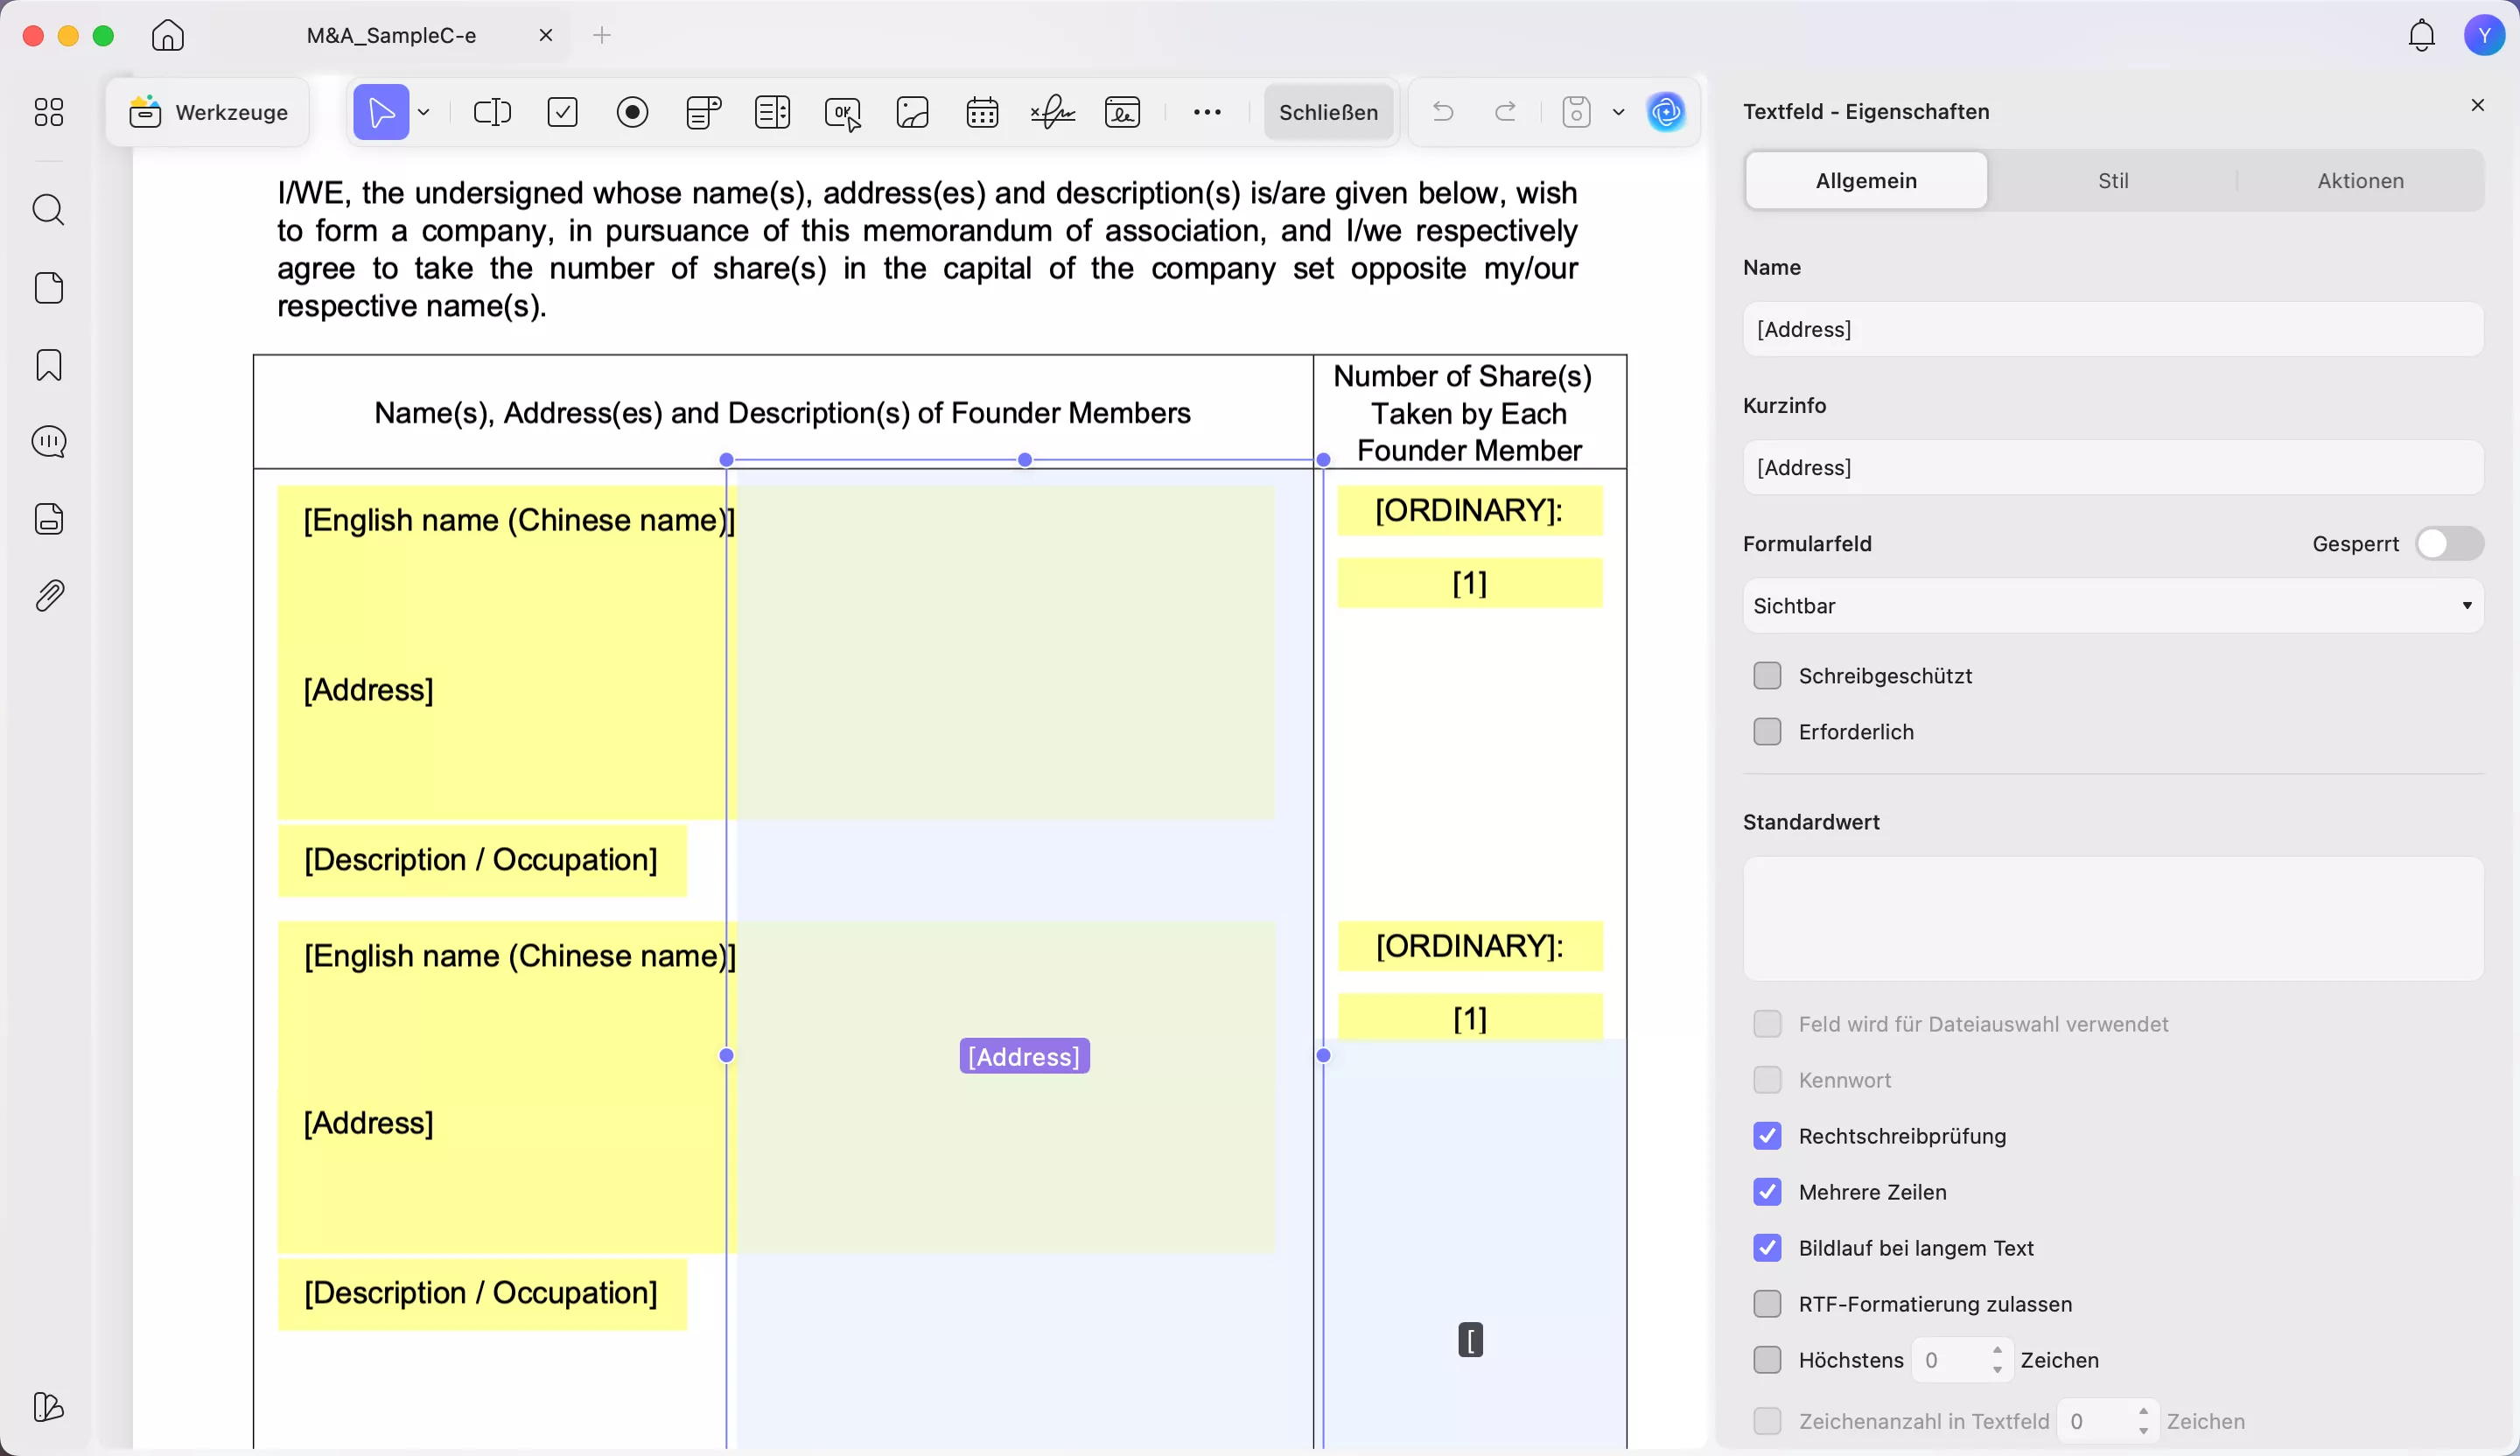Switch to the Stil tab
This screenshot has width=2520, height=1456.
click(2112, 181)
